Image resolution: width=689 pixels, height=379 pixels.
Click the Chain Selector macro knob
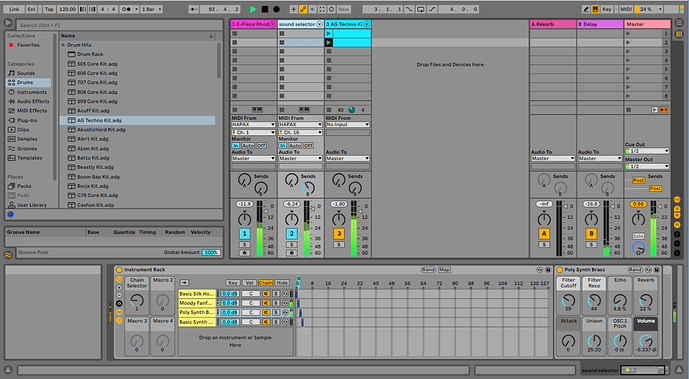pyautogui.click(x=137, y=301)
